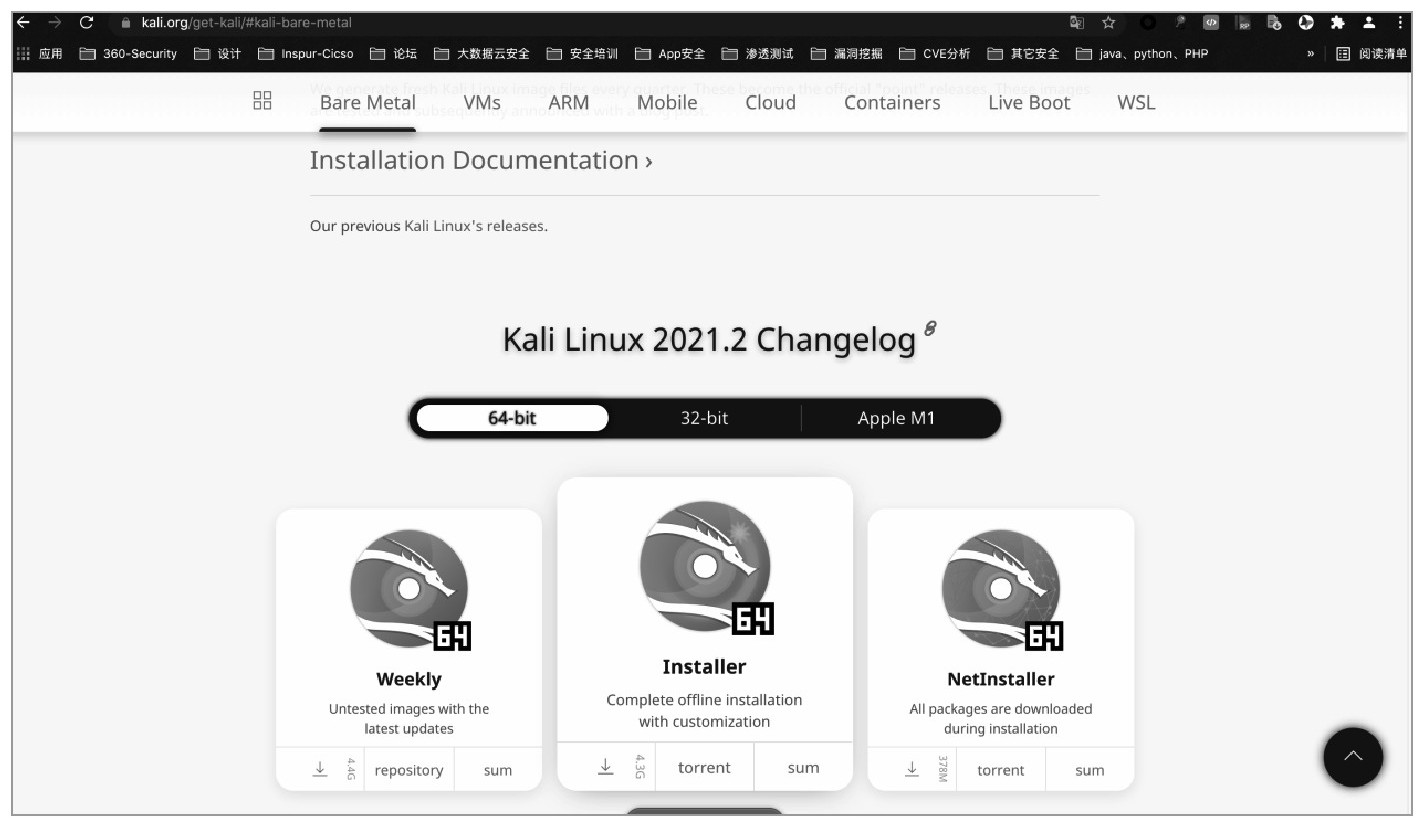The height and width of the screenshot is (821, 1417).
Task: Select the 64-bit architecture option
Action: click(x=512, y=418)
